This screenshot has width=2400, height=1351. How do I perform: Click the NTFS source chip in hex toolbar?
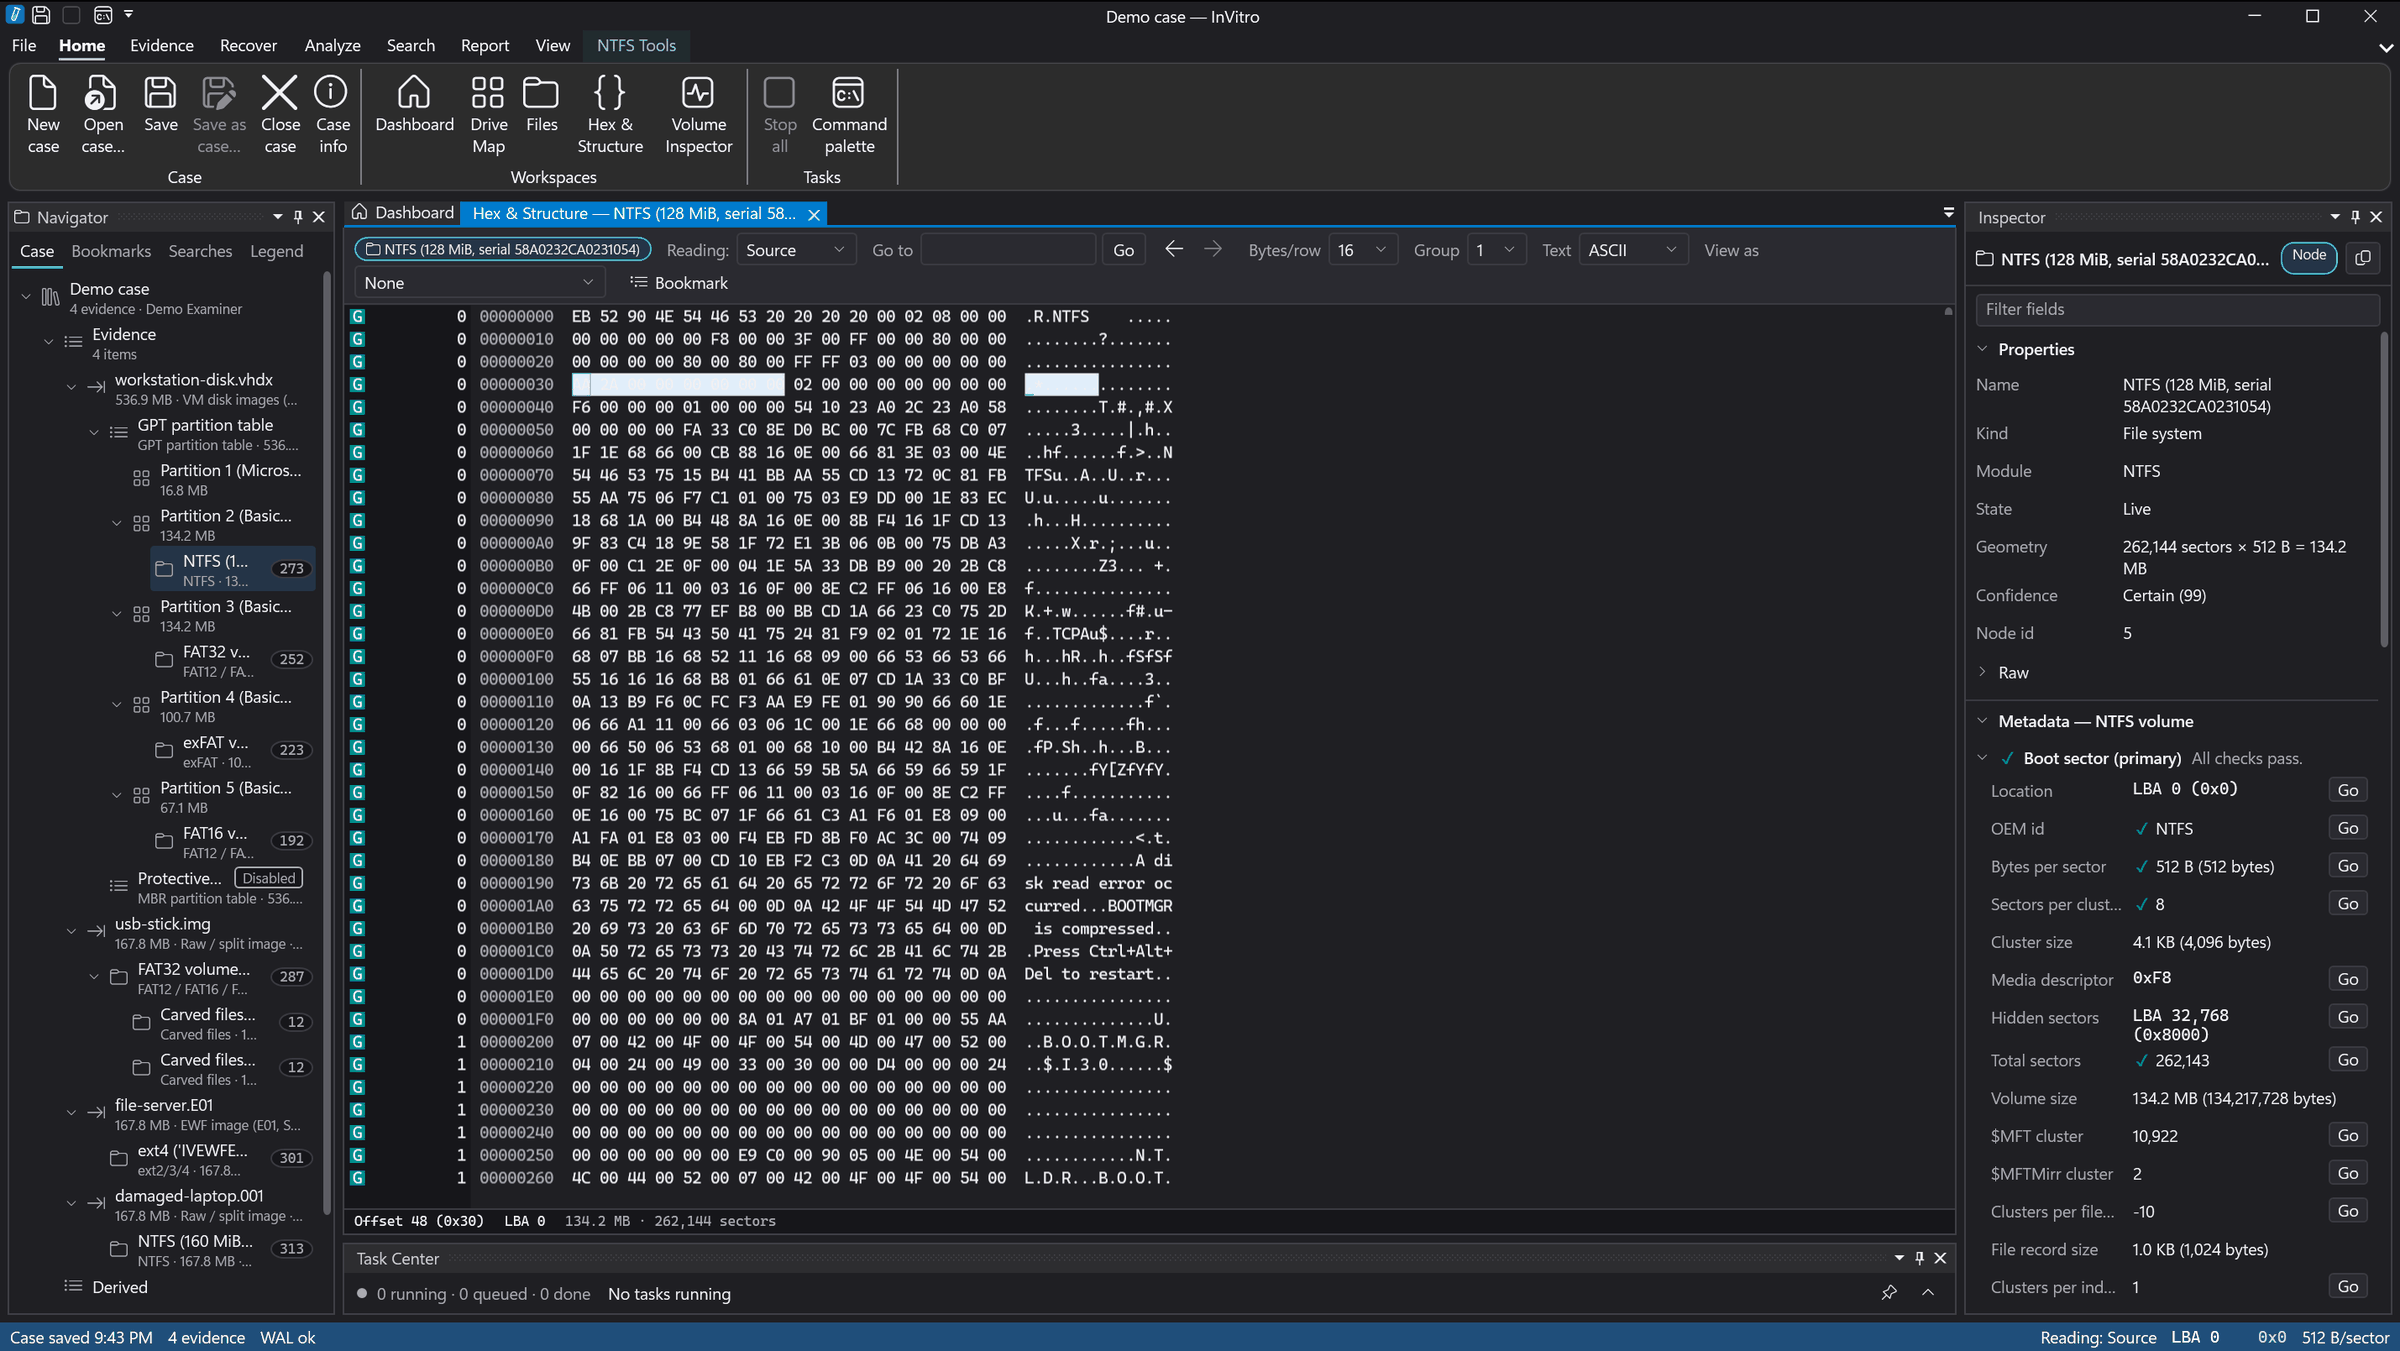503,249
